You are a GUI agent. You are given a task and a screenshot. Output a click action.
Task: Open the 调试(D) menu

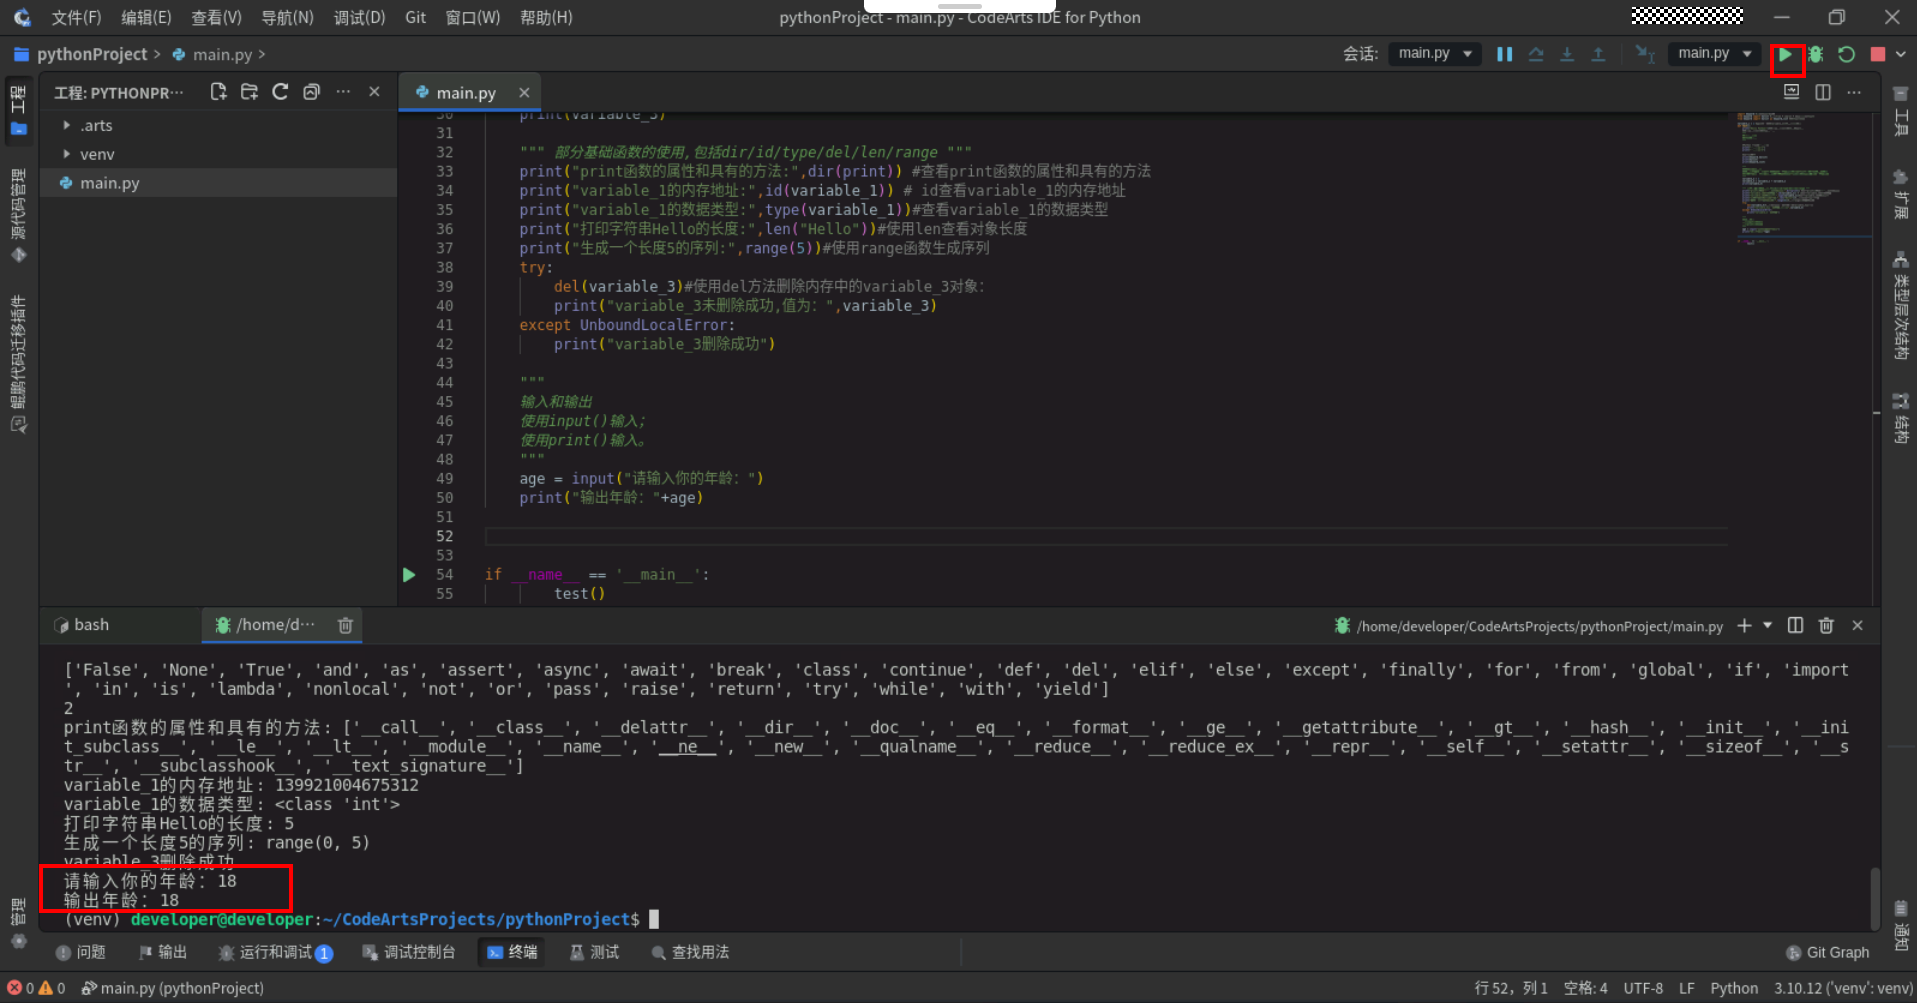359,17
